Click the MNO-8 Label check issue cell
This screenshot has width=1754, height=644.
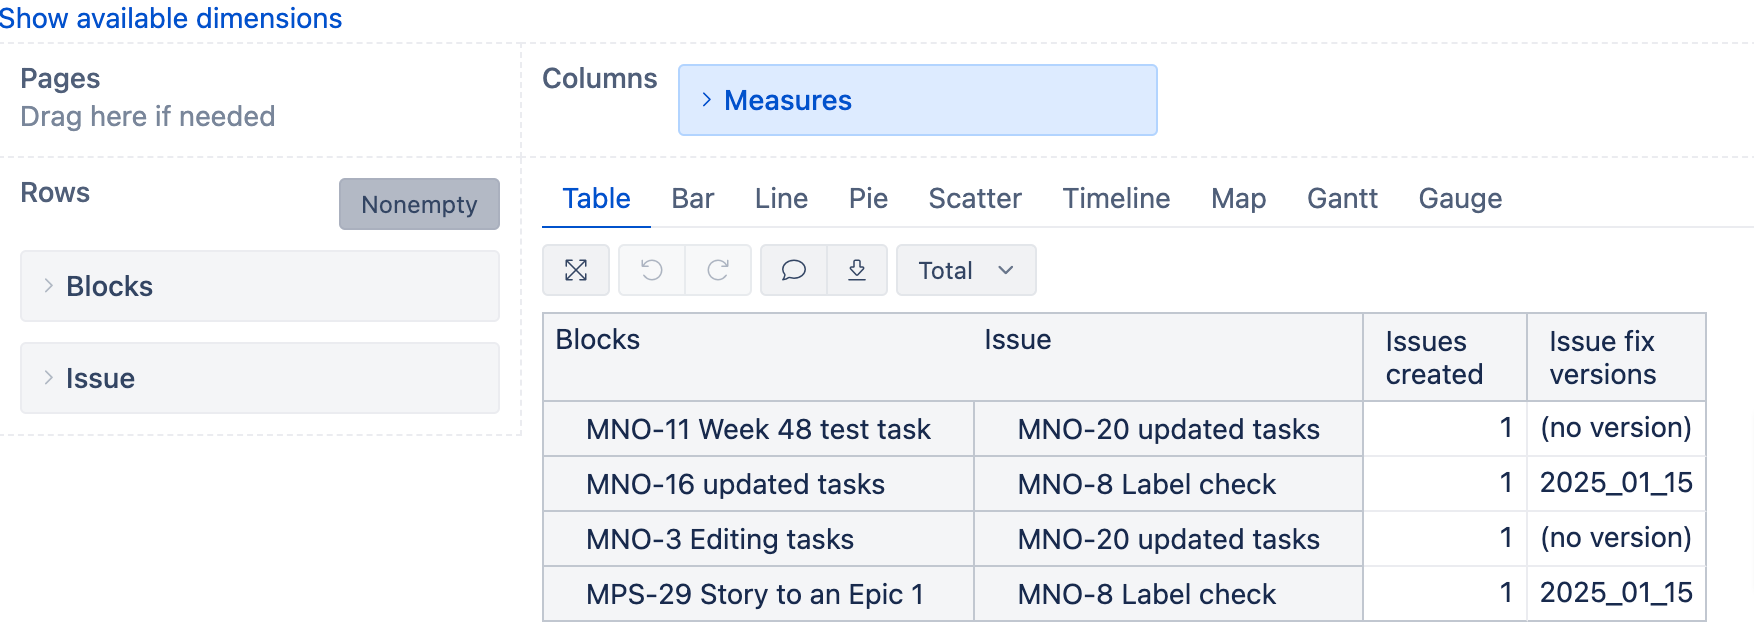tap(1146, 484)
